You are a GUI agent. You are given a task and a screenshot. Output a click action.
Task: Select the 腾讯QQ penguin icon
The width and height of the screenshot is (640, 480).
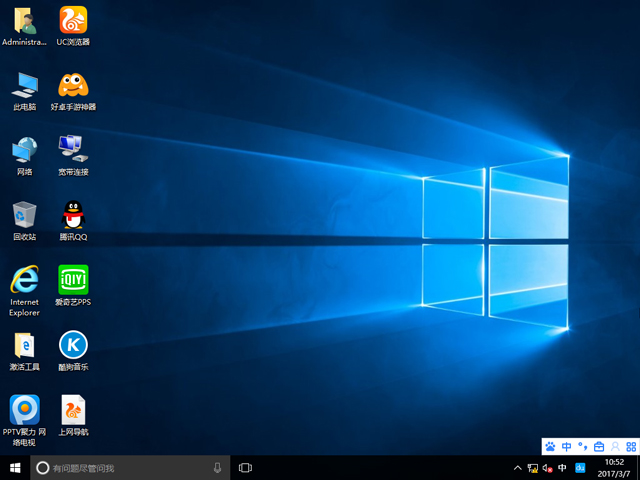73,214
